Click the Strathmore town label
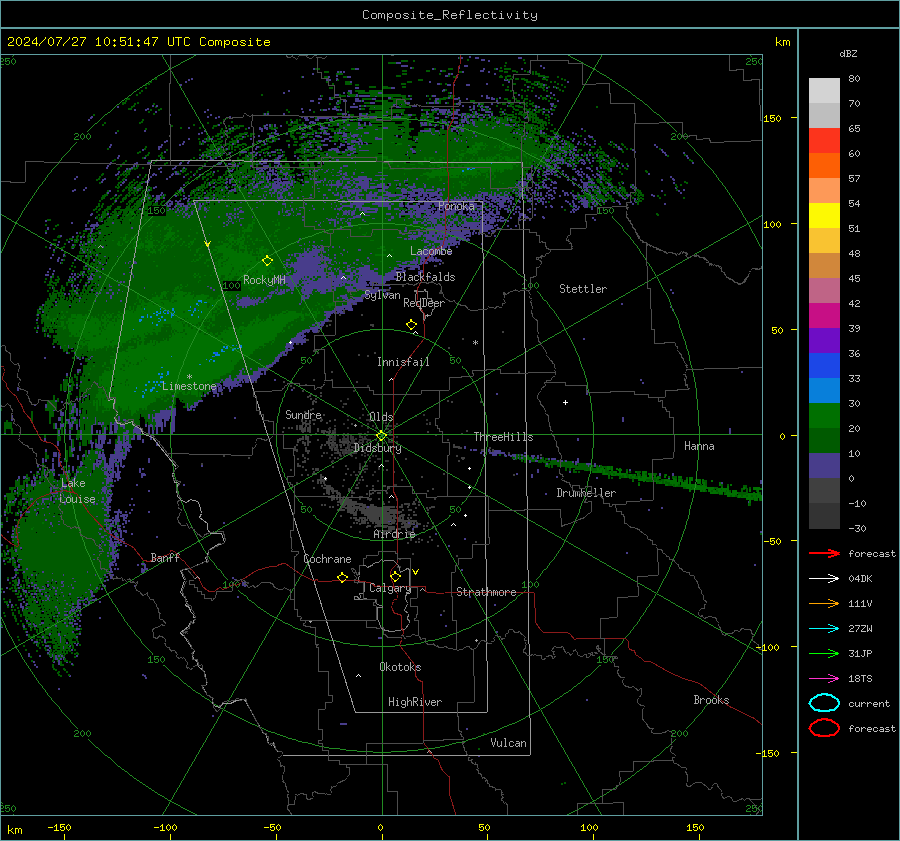The height and width of the screenshot is (841, 900). [486, 592]
